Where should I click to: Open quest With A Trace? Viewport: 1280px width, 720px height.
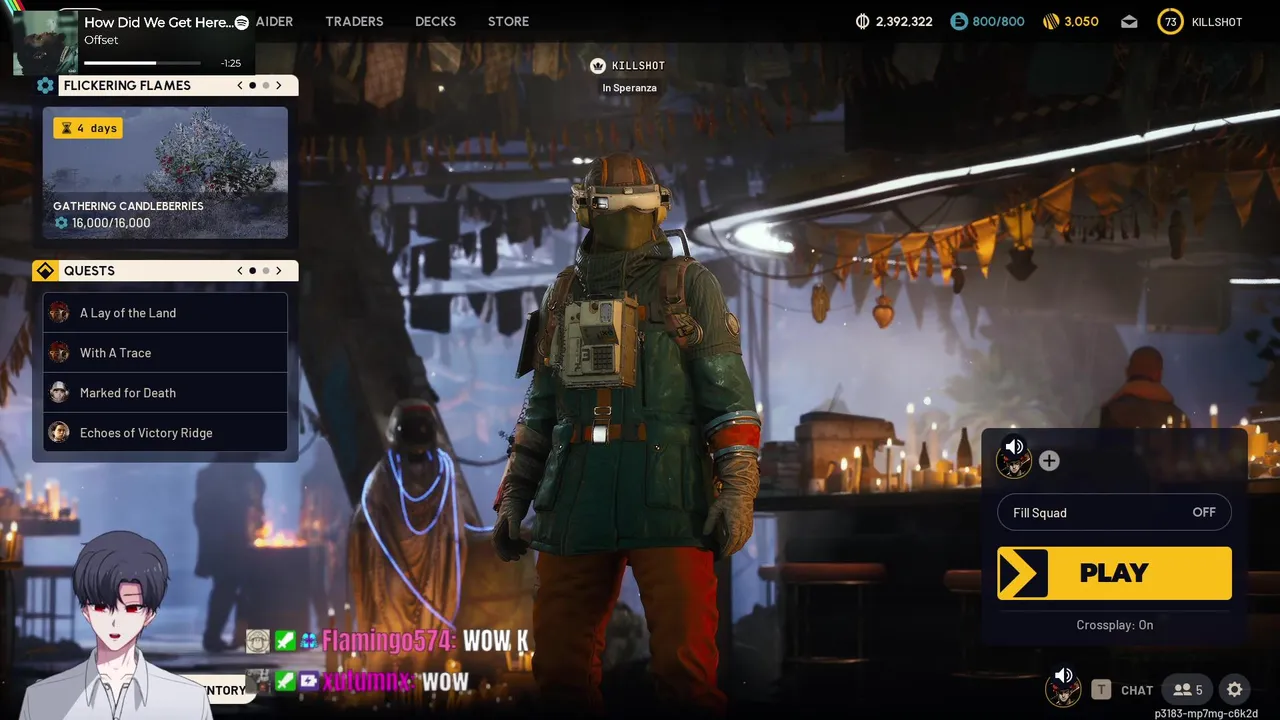pos(165,353)
